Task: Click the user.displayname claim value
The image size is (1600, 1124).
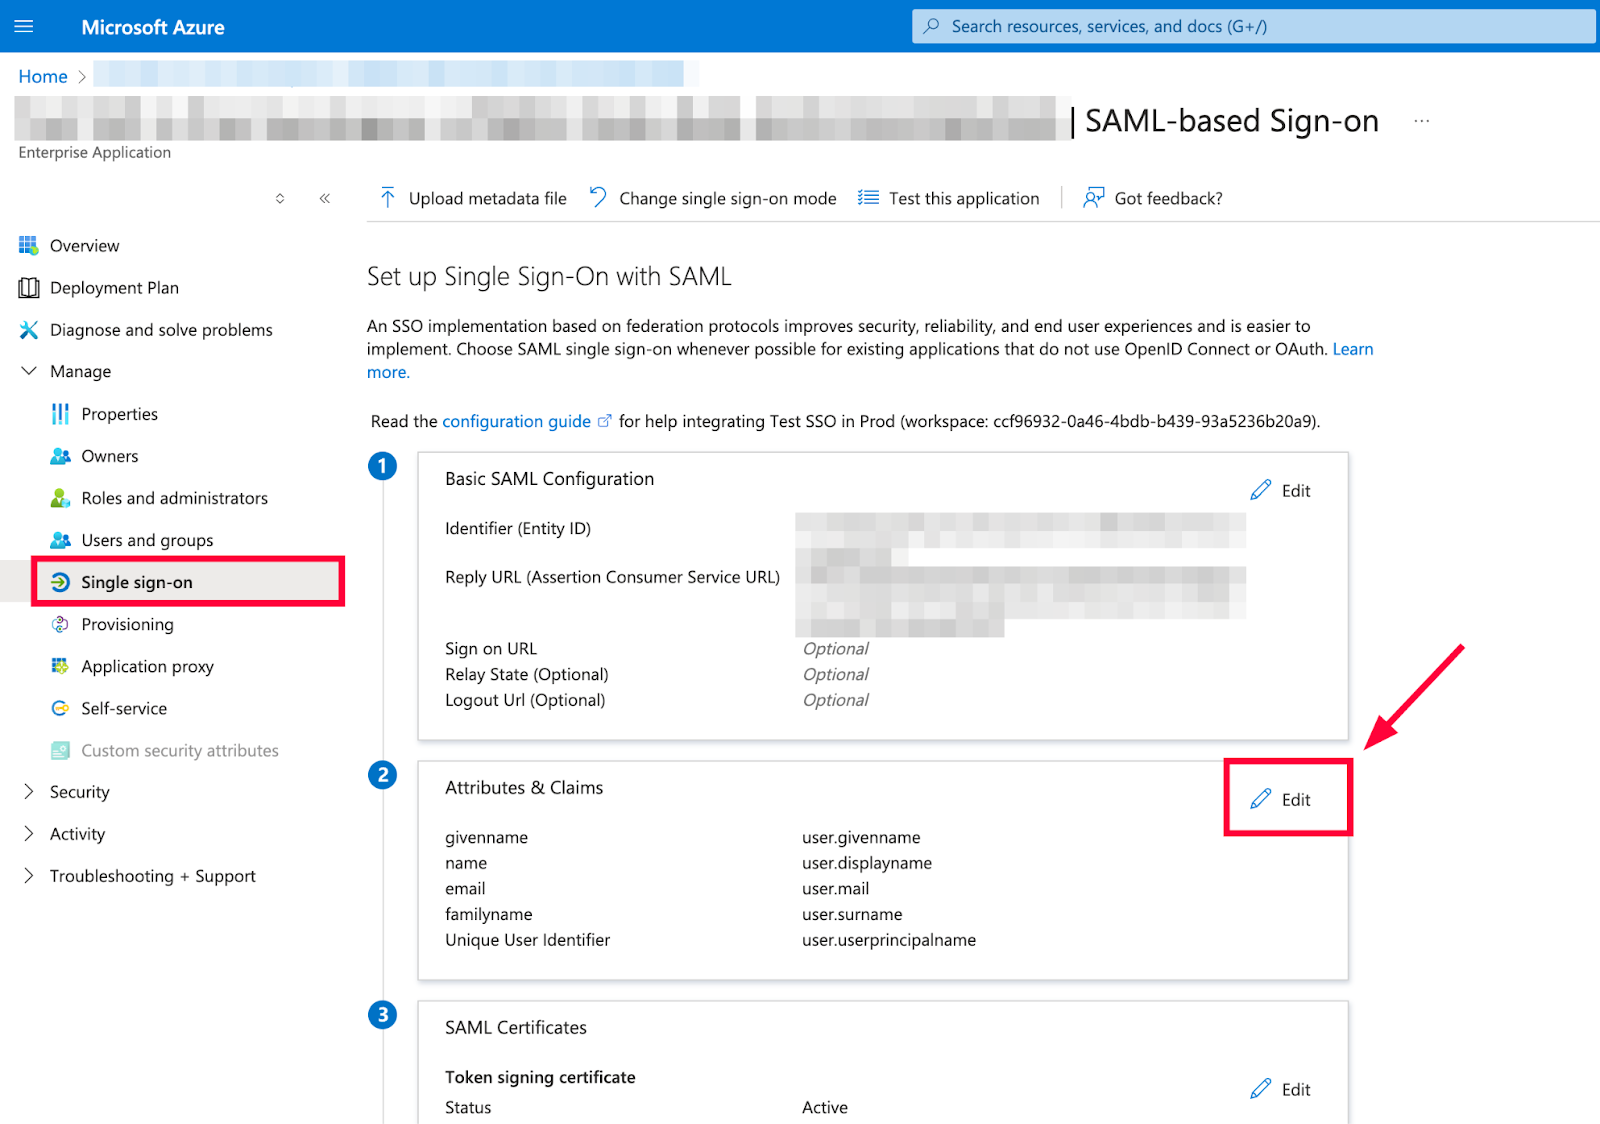Action: (866, 863)
